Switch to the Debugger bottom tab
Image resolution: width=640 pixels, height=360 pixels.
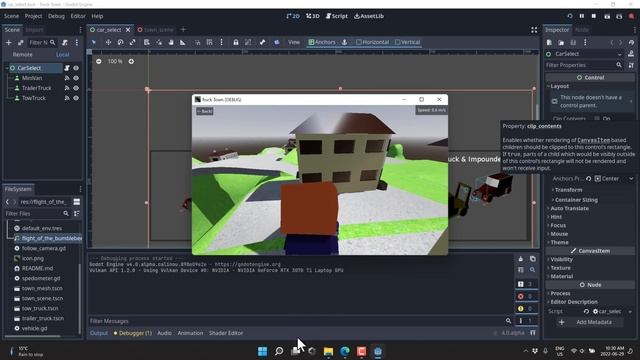(133, 333)
